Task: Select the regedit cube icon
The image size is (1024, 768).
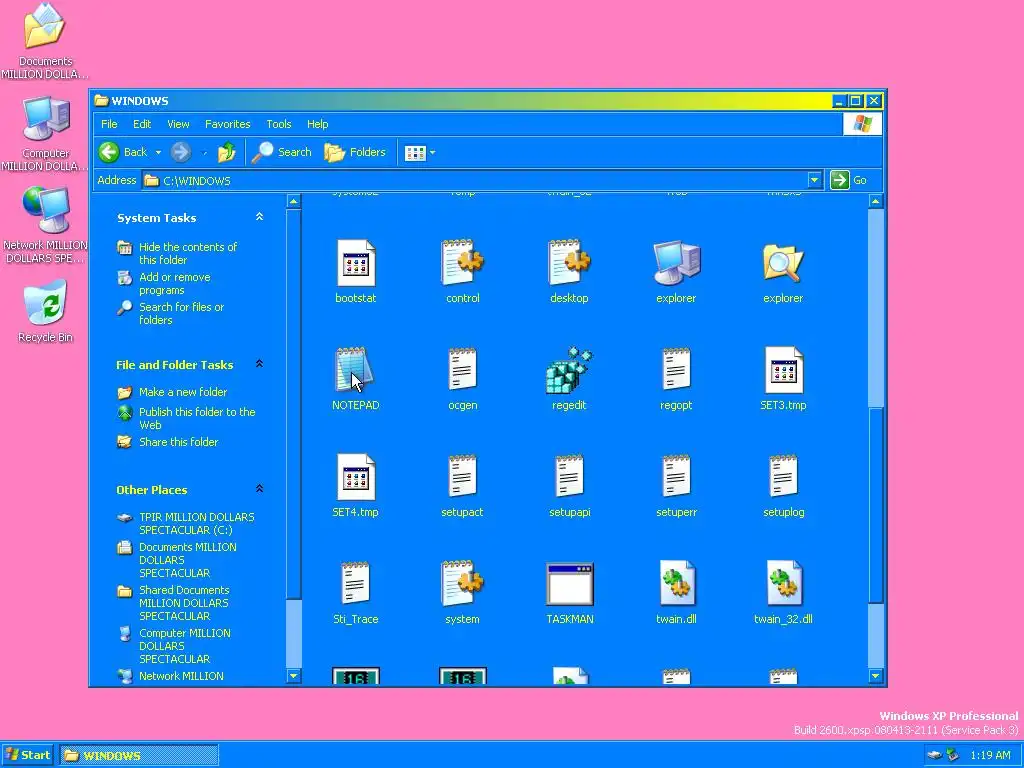Action: (569, 370)
